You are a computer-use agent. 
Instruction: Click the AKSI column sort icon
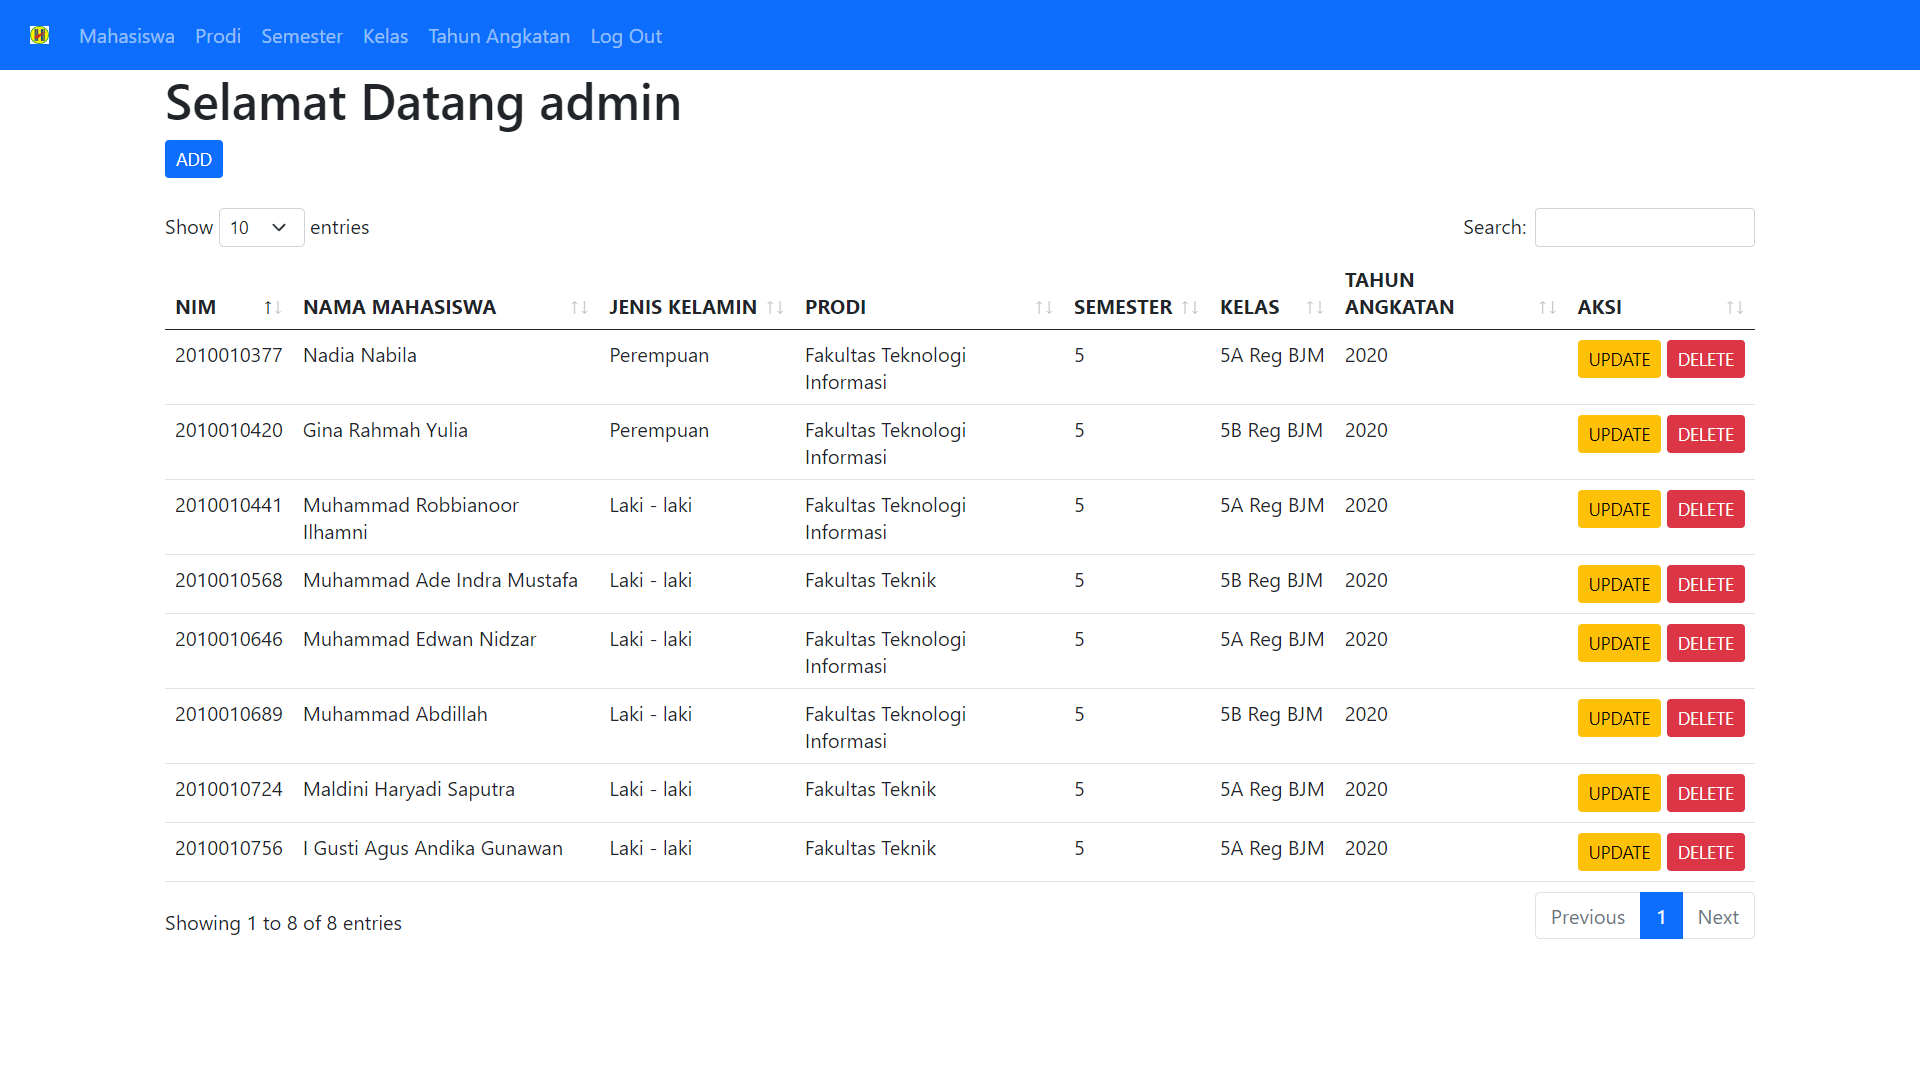pyautogui.click(x=1735, y=307)
